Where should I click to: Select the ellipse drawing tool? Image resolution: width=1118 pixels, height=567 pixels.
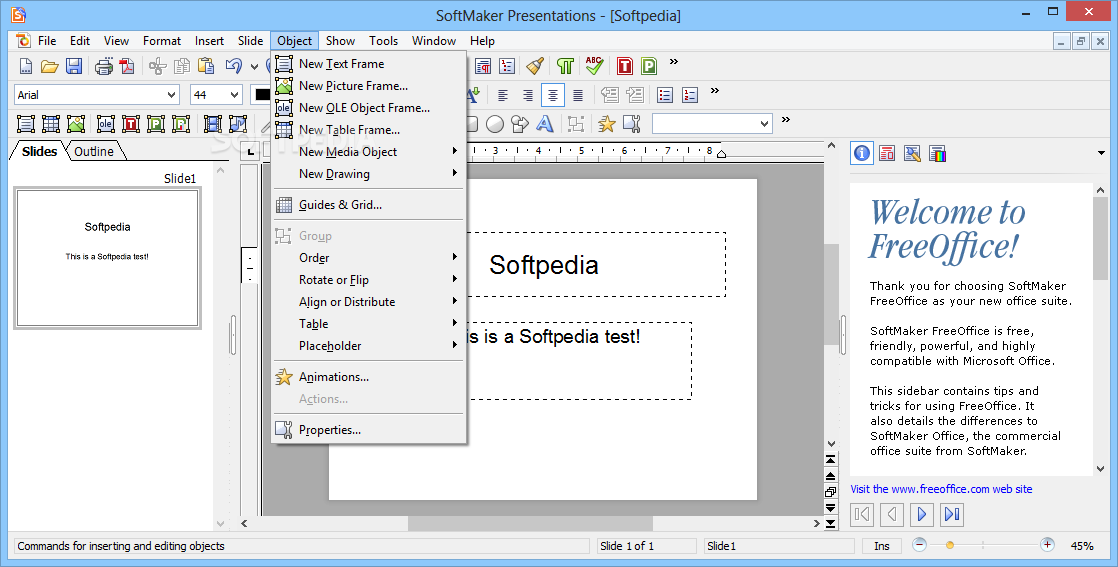point(495,124)
